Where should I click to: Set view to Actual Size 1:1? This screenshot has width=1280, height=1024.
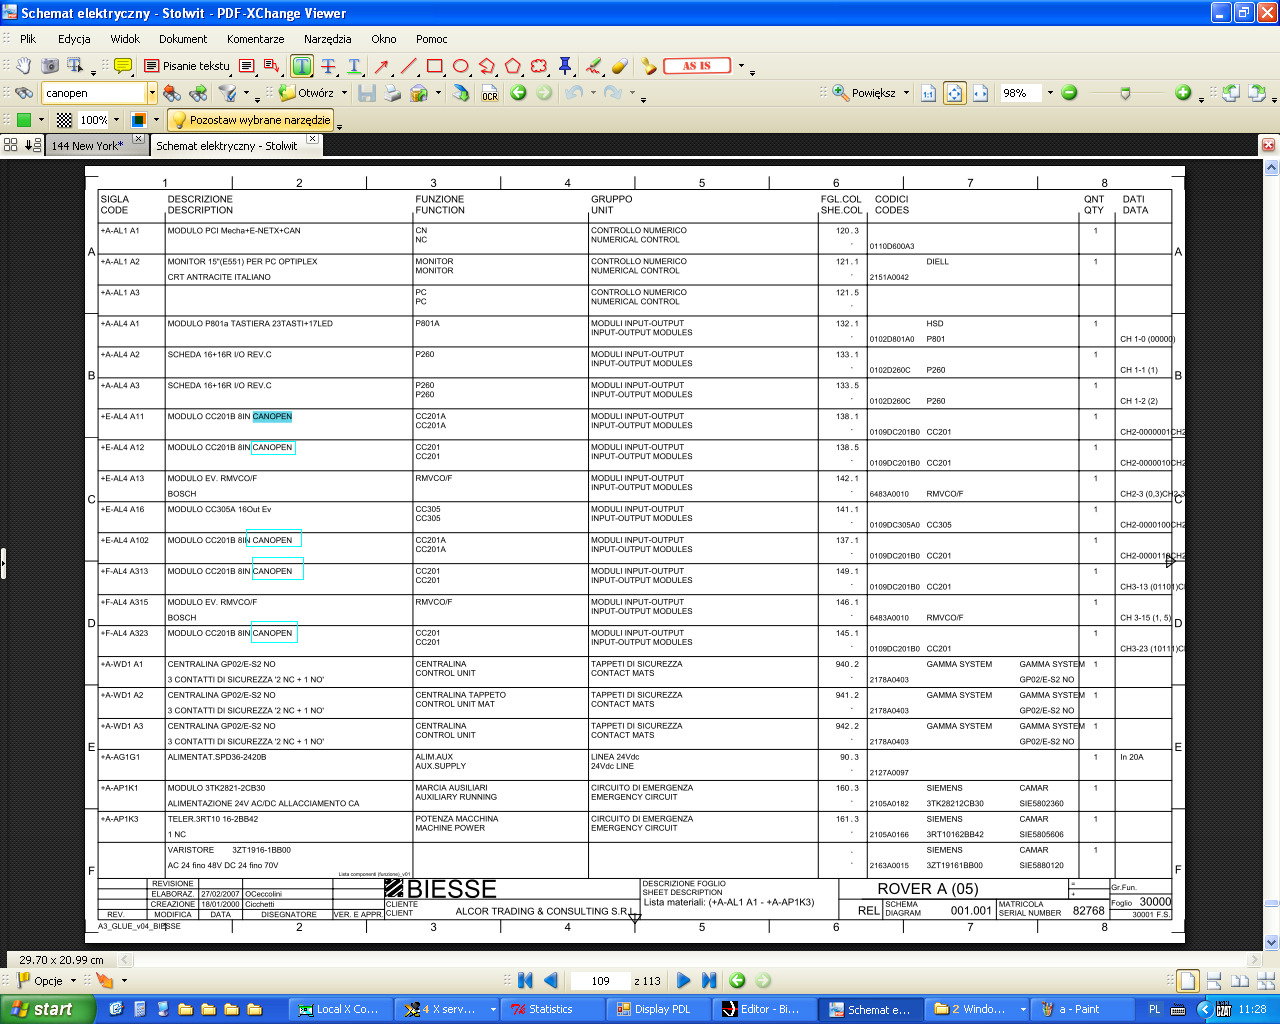point(928,93)
